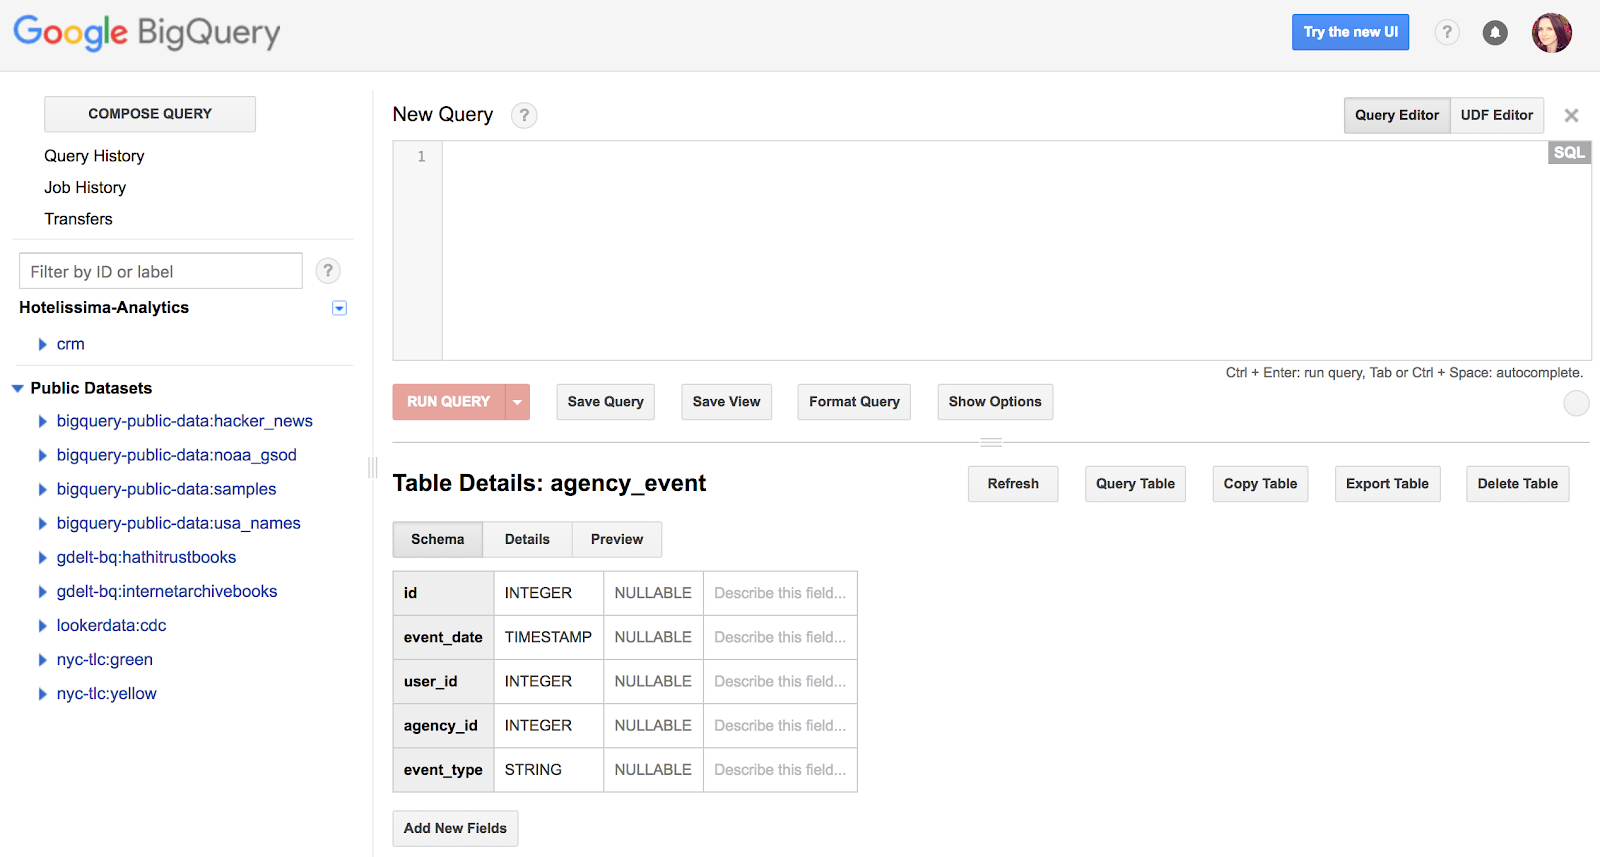Open lookerdata:cdc dataset link
The width and height of the screenshot is (1600, 857).
(111, 625)
